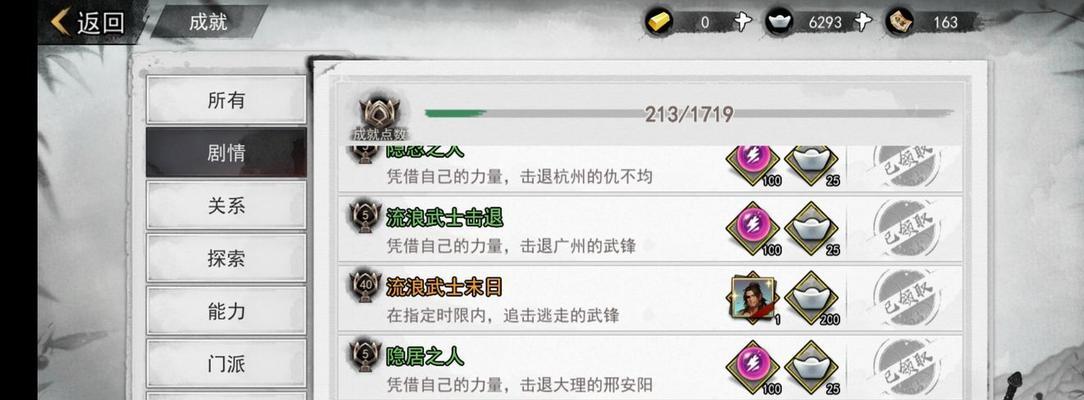Tap the gold ingot currency icon
The image size is (1084, 400).
pos(659,21)
